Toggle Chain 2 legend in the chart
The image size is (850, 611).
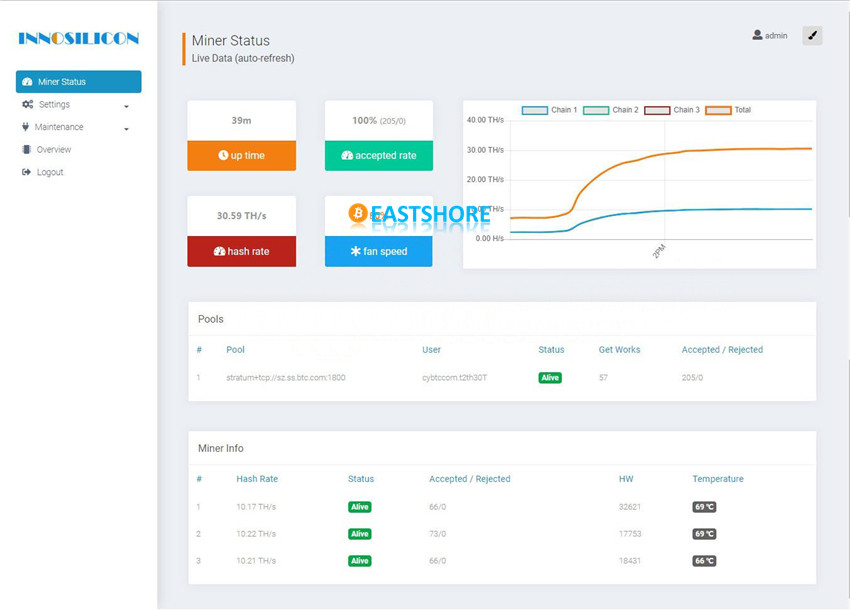[x=610, y=110]
